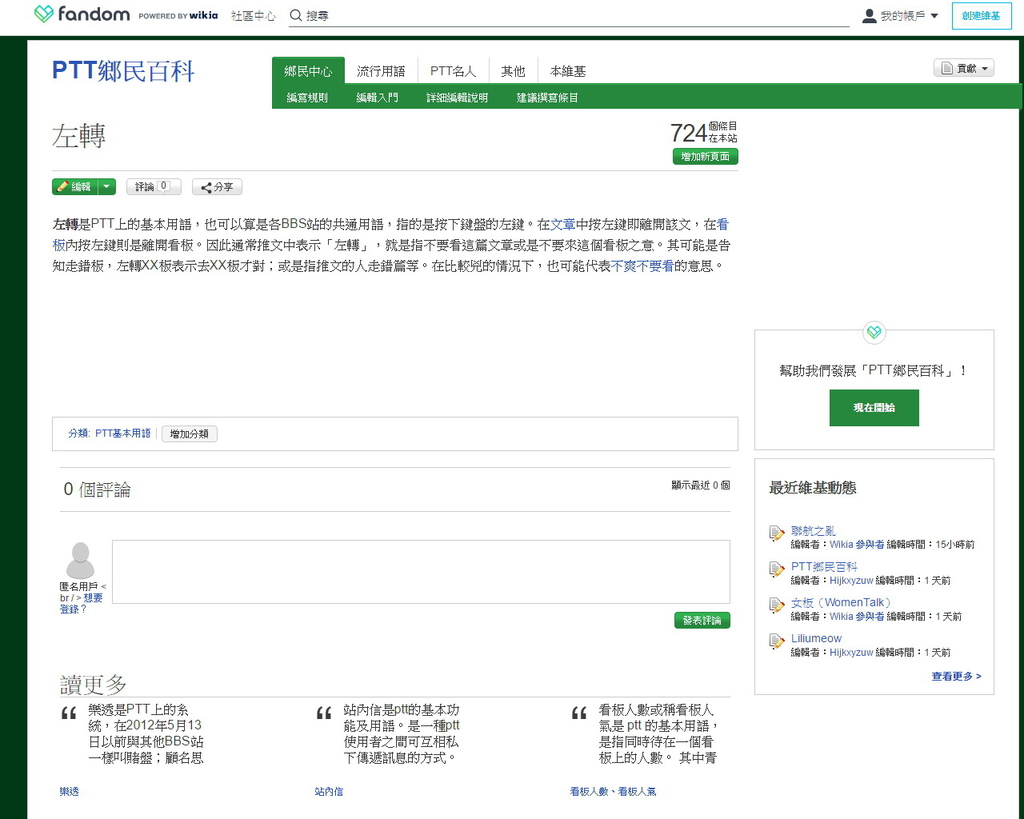This screenshot has width=1024, height=819.
Task: Open the PTT基本用語 category link
Action: tap(123, 433)
